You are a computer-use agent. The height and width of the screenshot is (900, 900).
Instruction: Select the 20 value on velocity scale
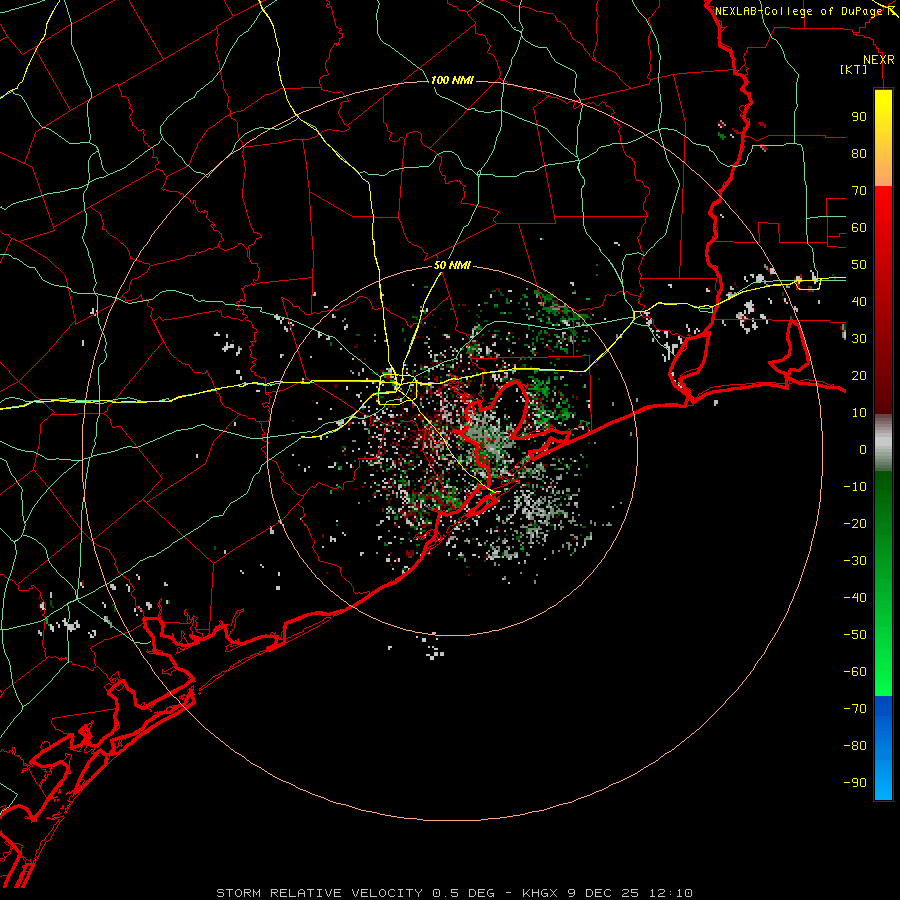pyautogui.click(x=859, y=375)
